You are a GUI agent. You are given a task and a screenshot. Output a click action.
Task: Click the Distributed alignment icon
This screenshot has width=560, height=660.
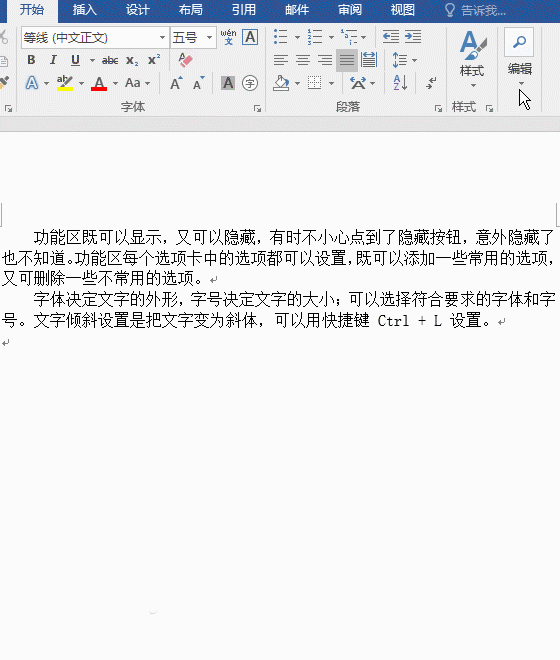369,60
